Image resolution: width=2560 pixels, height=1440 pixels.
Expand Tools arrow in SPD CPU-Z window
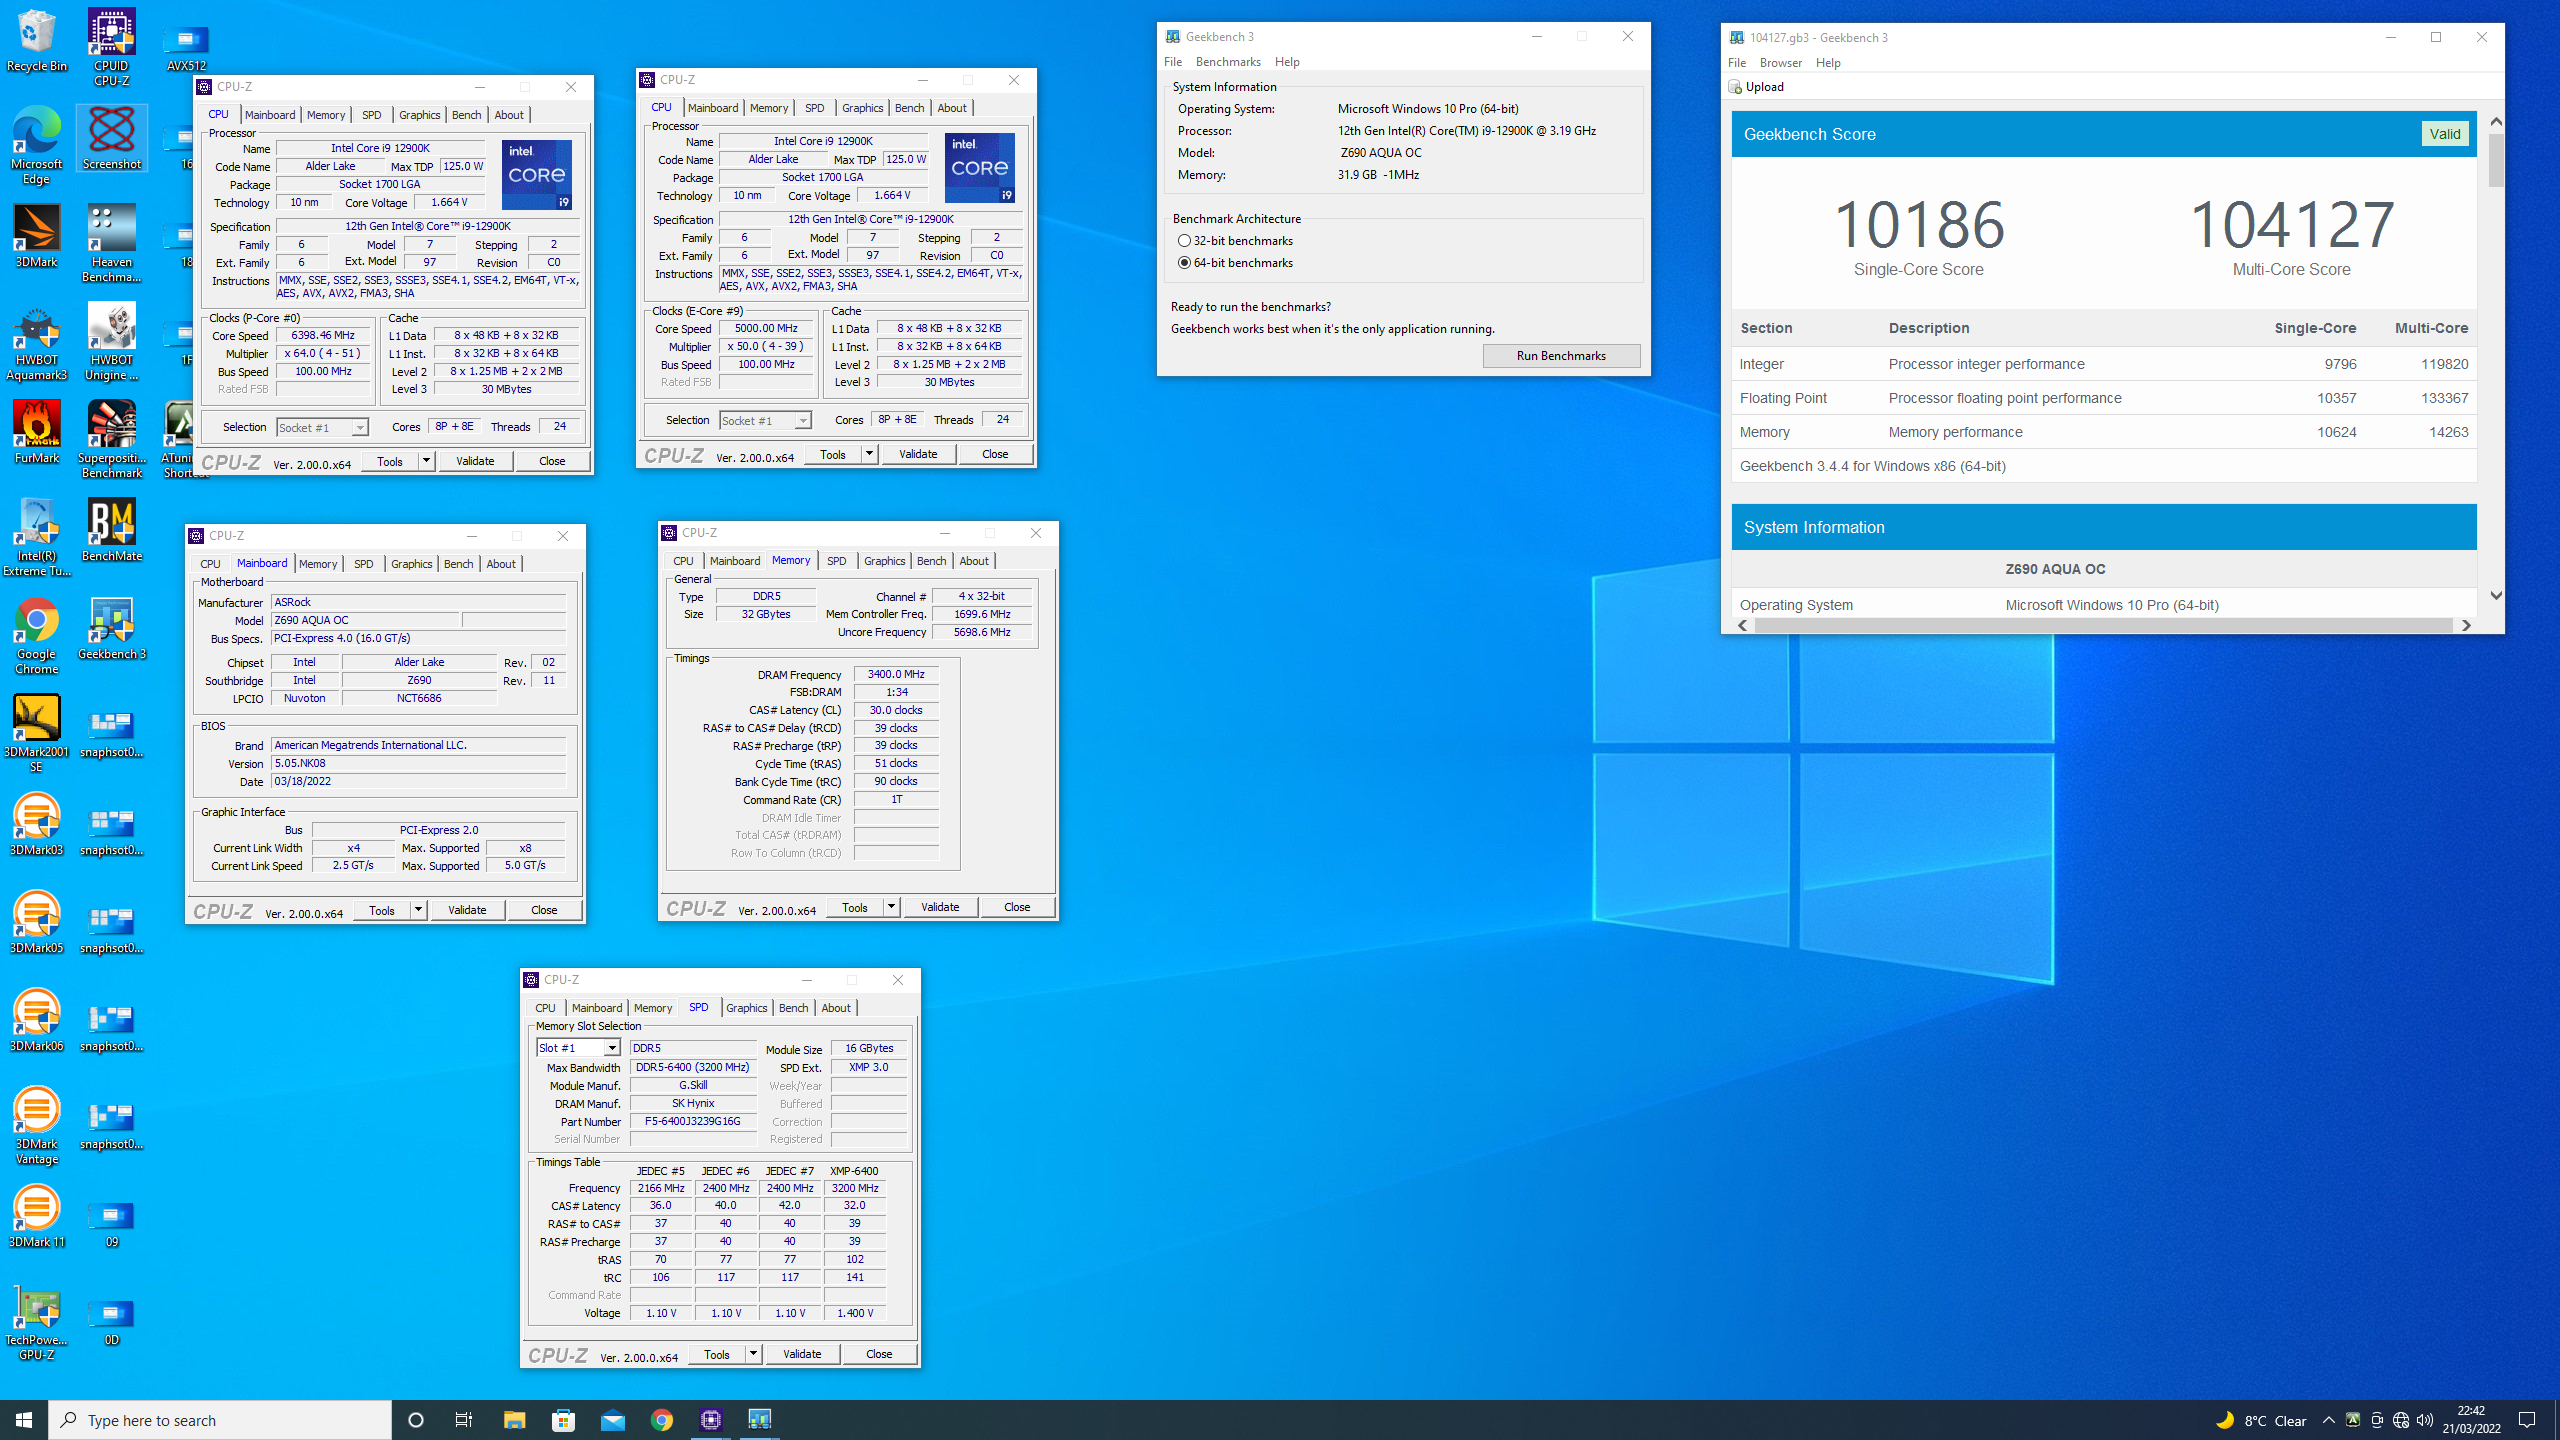click(x=753, y=1354)
